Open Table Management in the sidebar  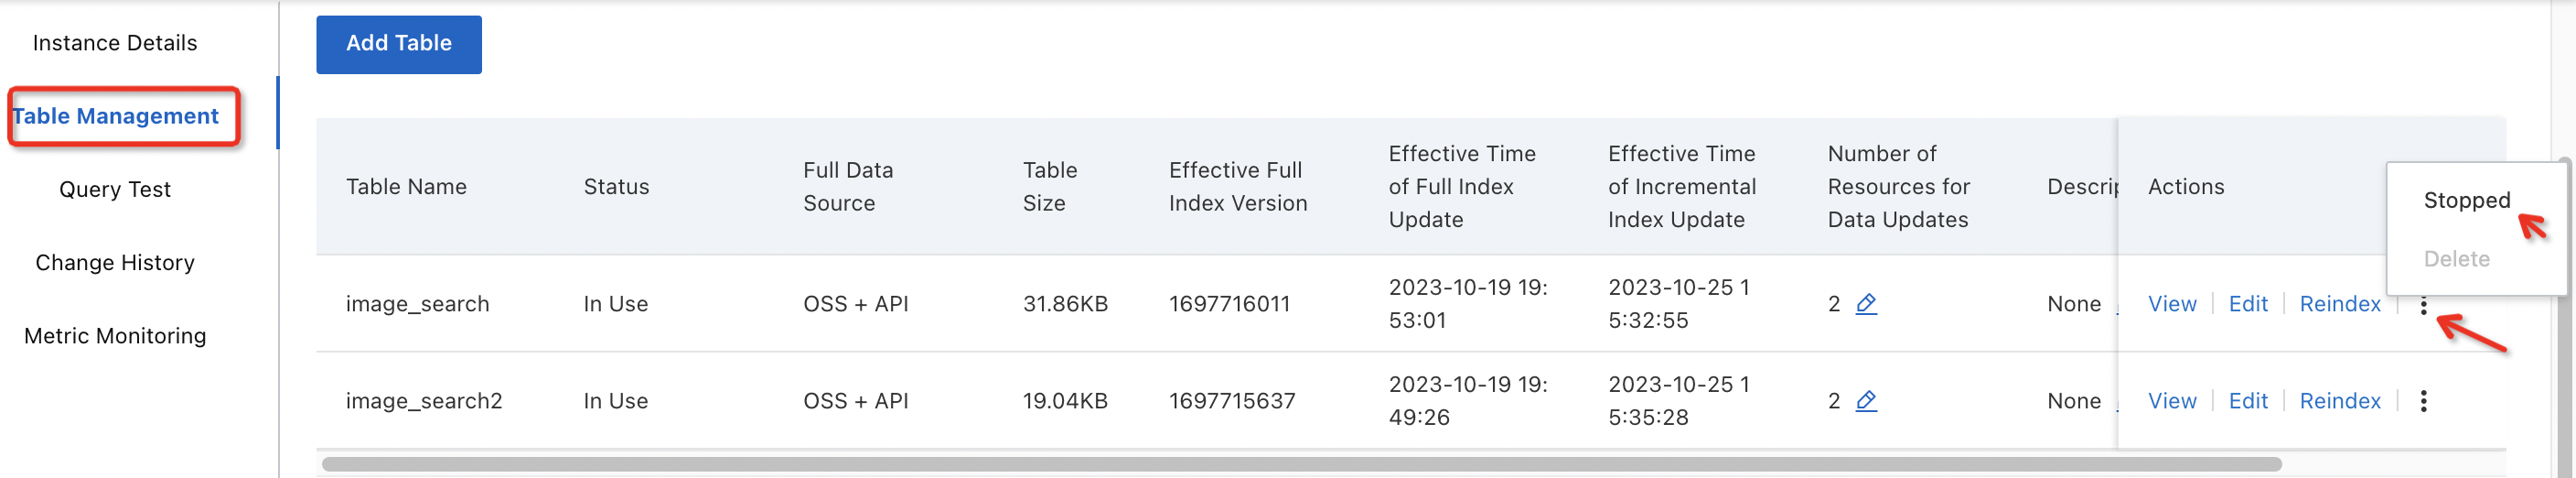point(116,117)
